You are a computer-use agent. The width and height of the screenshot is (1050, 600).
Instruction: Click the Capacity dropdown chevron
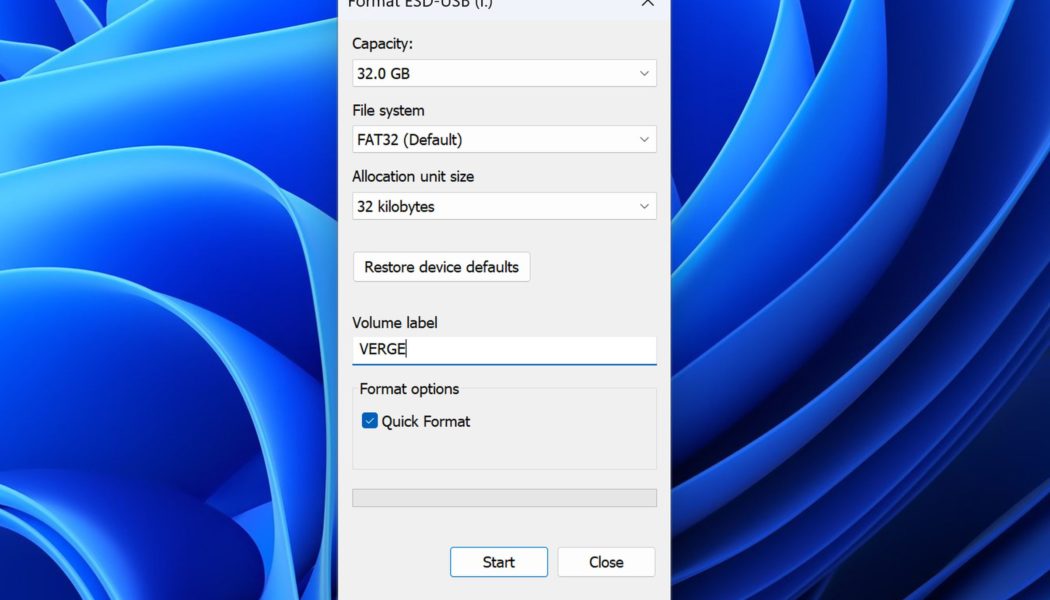point(645,73)
